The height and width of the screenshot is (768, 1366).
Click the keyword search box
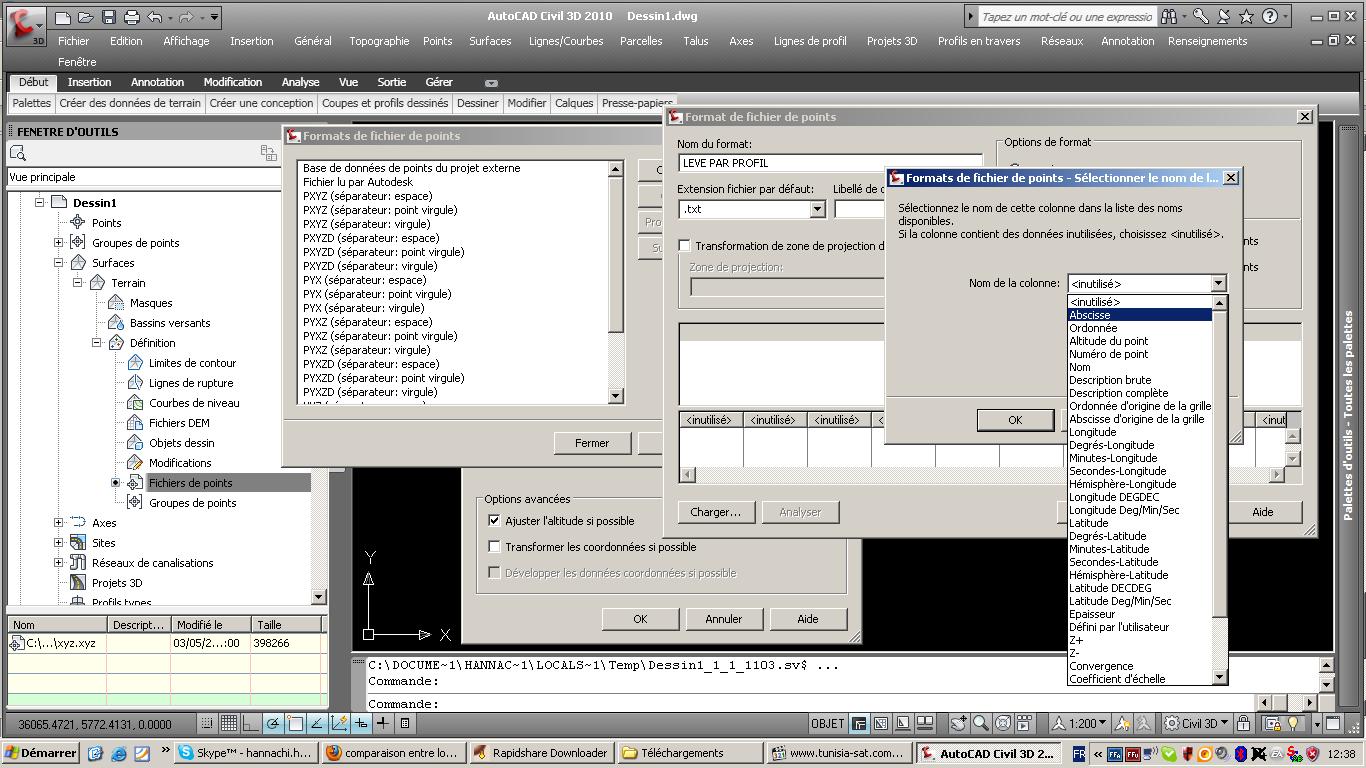[x=1066, y=17]
